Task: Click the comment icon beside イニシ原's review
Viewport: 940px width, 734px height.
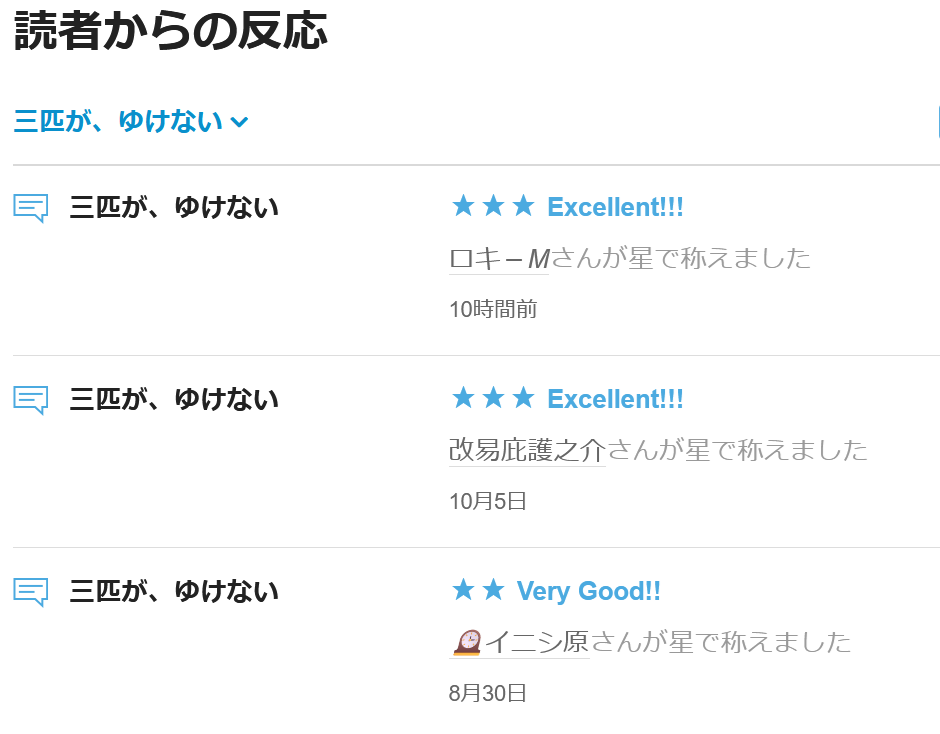Action: pos(30,592)
